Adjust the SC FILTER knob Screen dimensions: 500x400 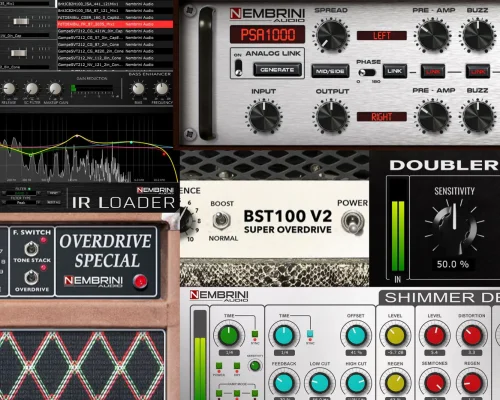tap(32, 89)
